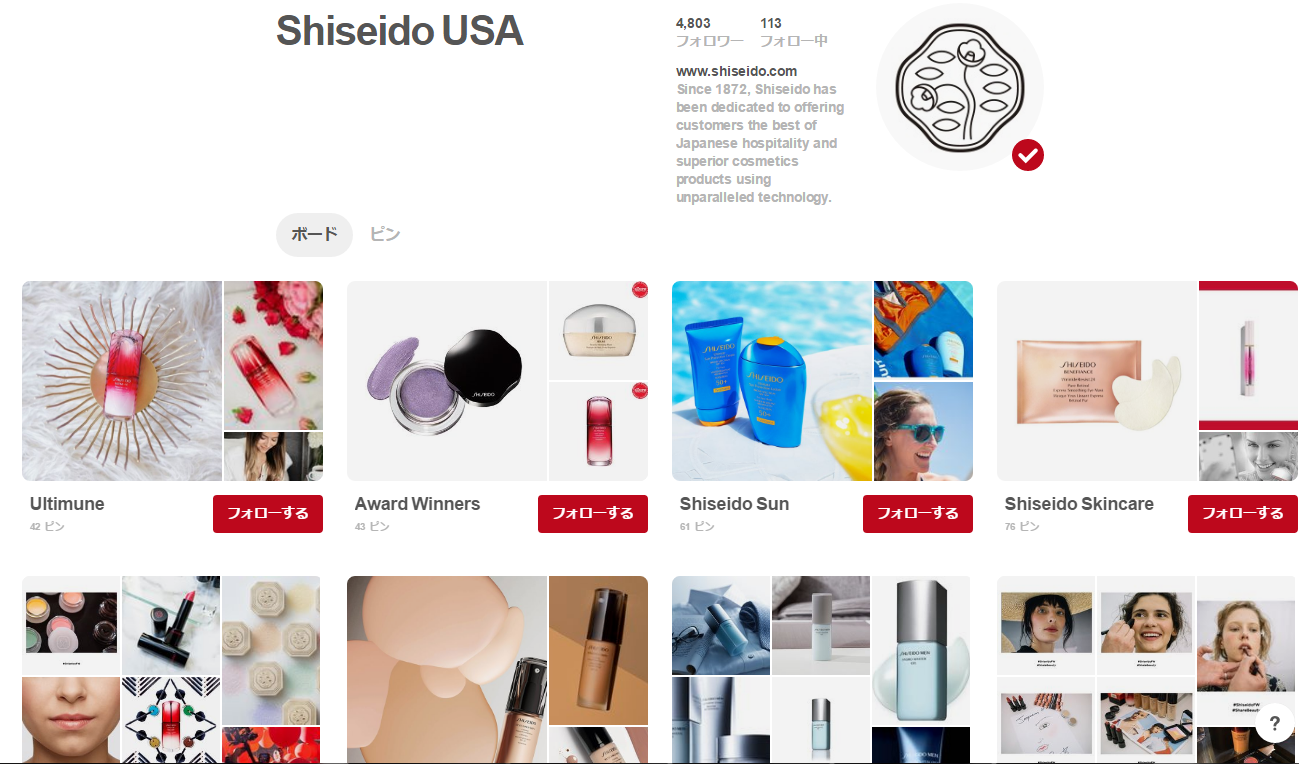Screen dimensions: 1299x764
Task: Open the Shiseido Sun sunscreen bottles cover
Action: click(x=772, y=381)
